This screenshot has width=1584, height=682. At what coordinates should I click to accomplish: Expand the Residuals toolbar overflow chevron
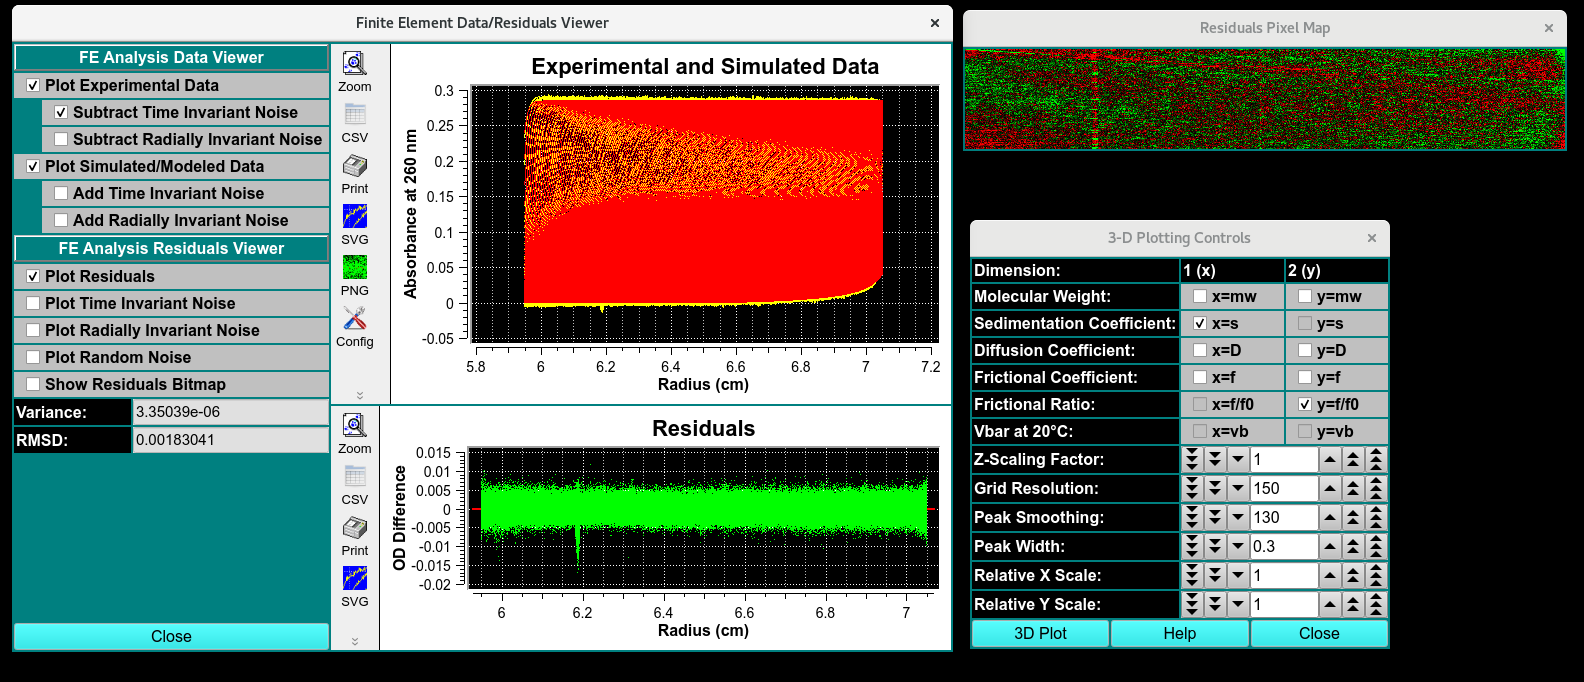click(x=354, y=642)
